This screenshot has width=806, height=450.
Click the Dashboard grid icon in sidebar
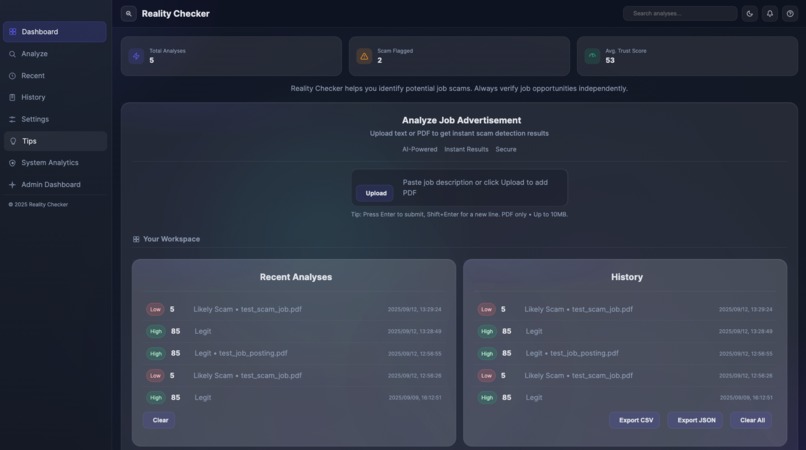12,32
